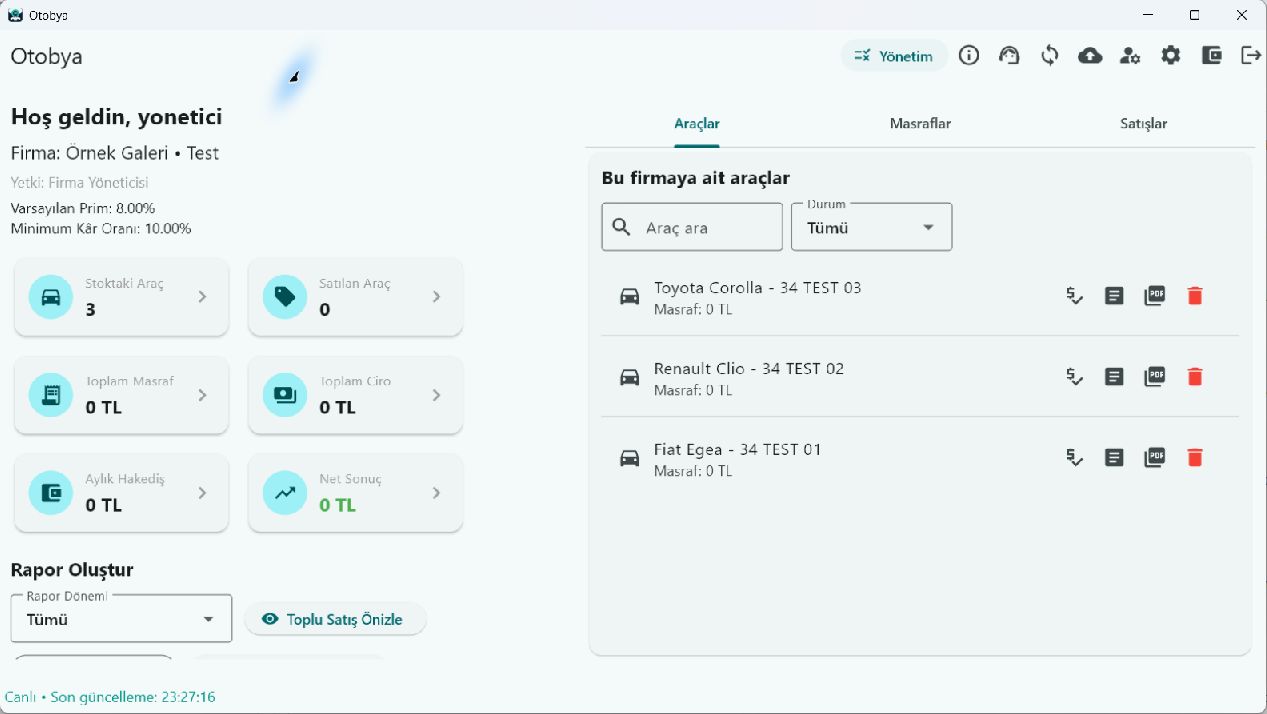Open the Toplam Ciro card
Image resolution: width=1267 pixels, height=714 pixels.
point(355,395)
